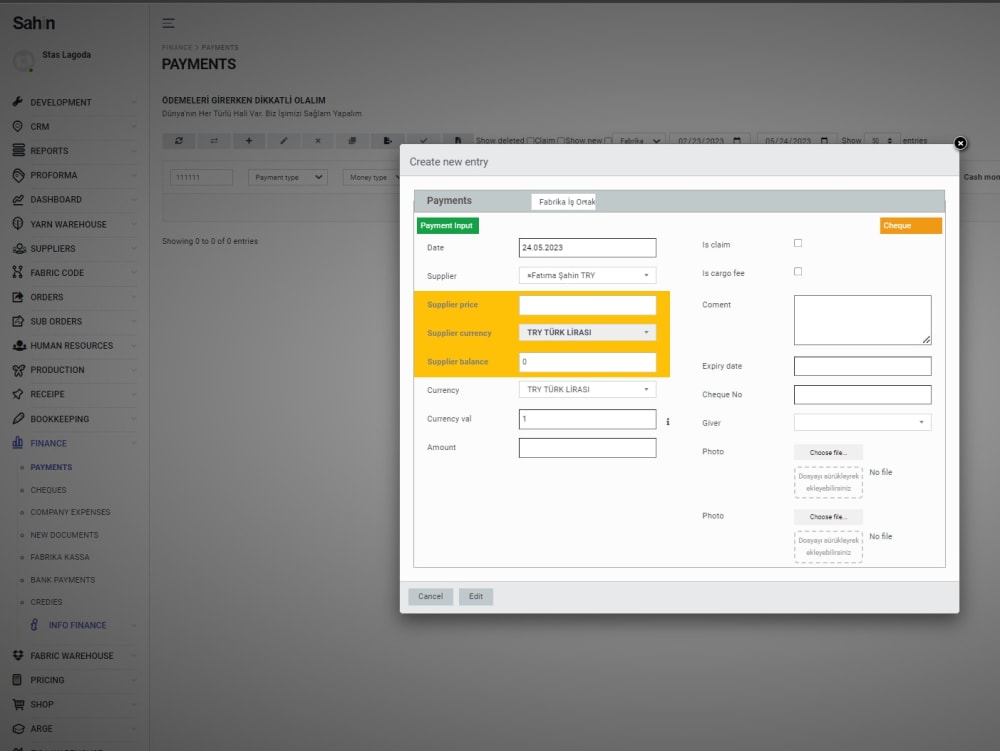Screen dimensions: 1000x751
Task: Click the X delete icon in the toolbar
Action: [317, 141]
